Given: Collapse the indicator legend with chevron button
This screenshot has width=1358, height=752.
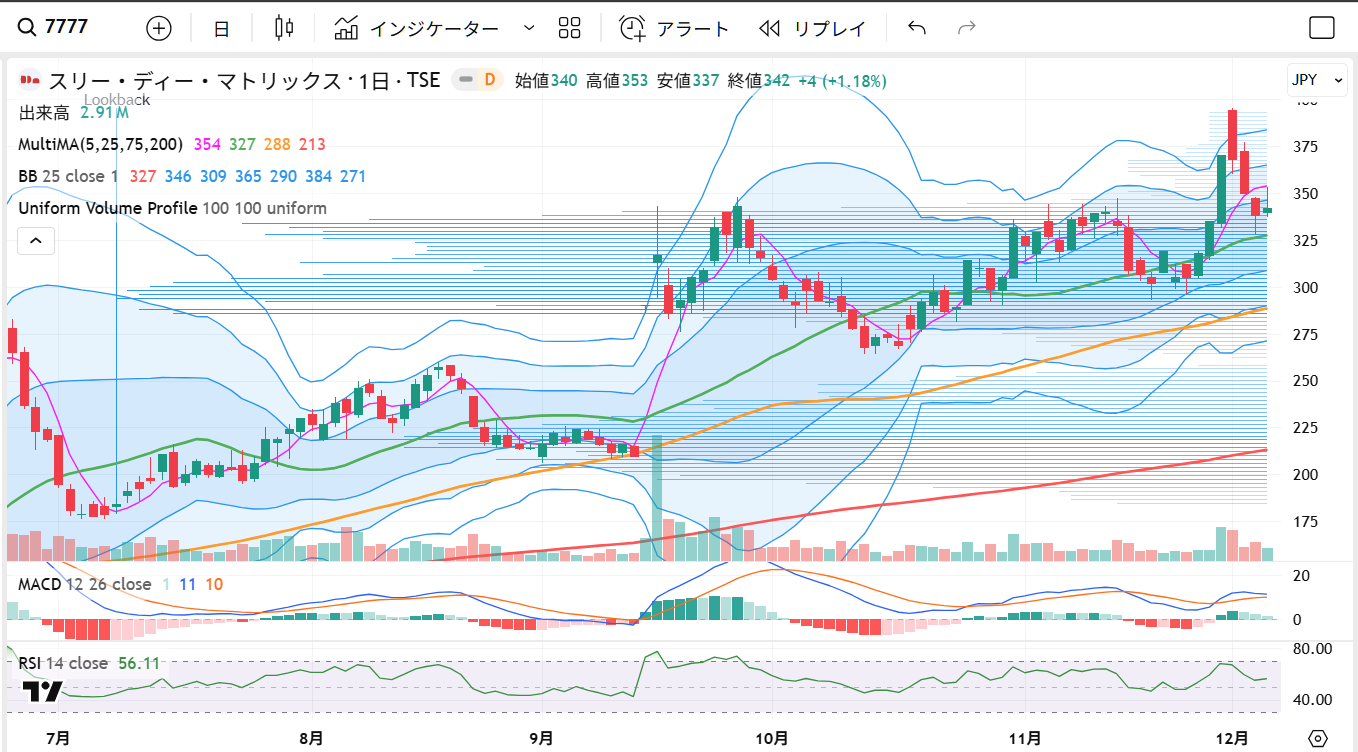Looking at the screenshot, I should click(x=35, y=240).
